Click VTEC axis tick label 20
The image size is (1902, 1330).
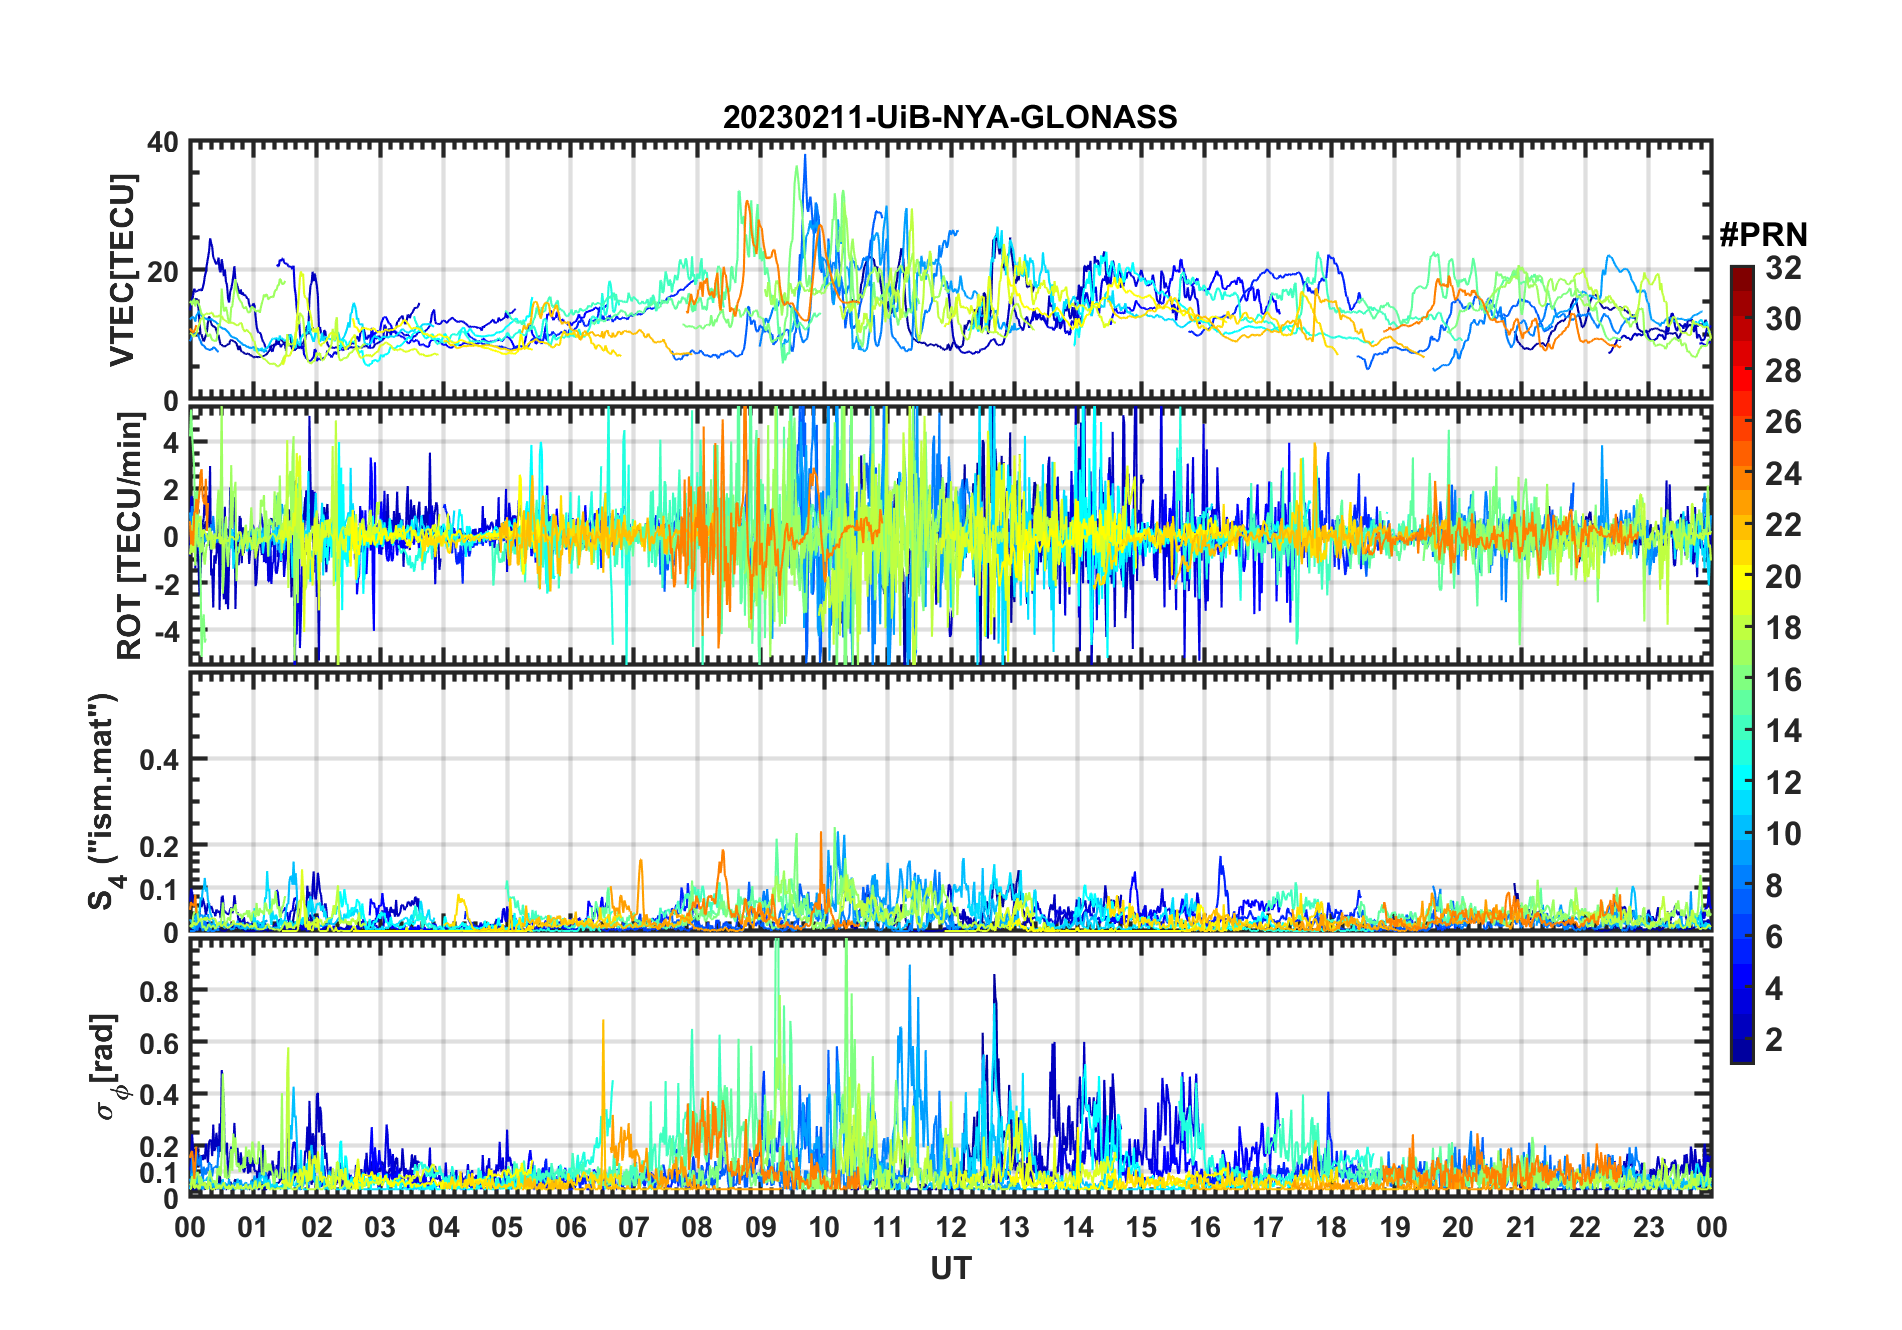coord(163,271)
